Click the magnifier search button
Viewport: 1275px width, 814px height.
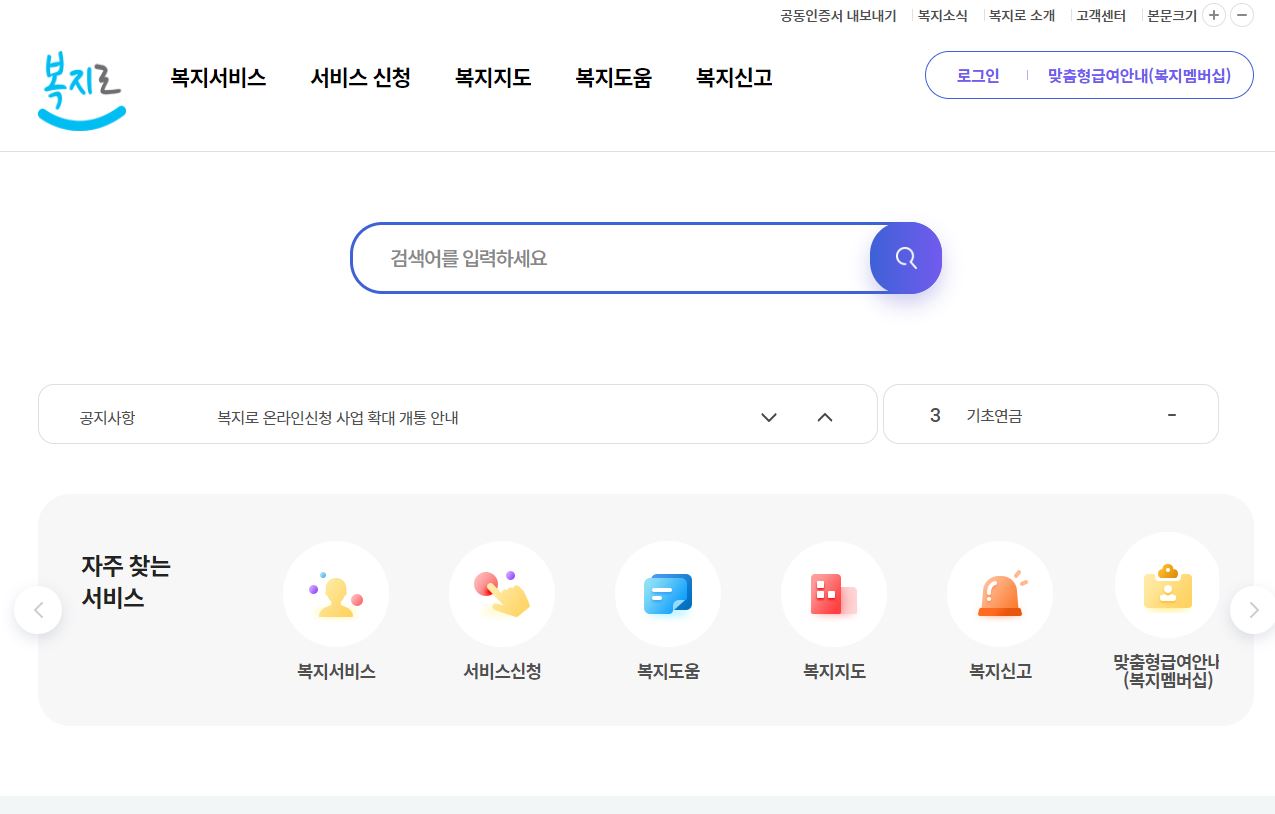906,258
